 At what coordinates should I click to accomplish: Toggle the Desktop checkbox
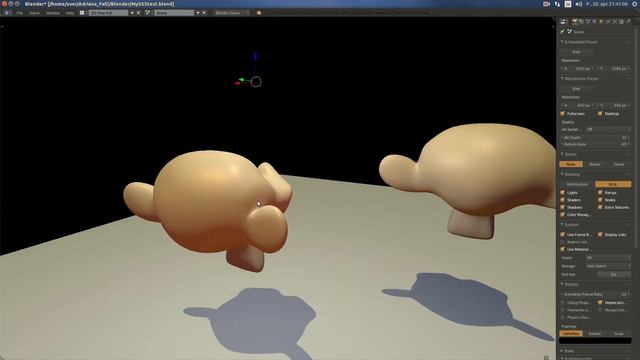pyautogui.click(x=600, y=113)
